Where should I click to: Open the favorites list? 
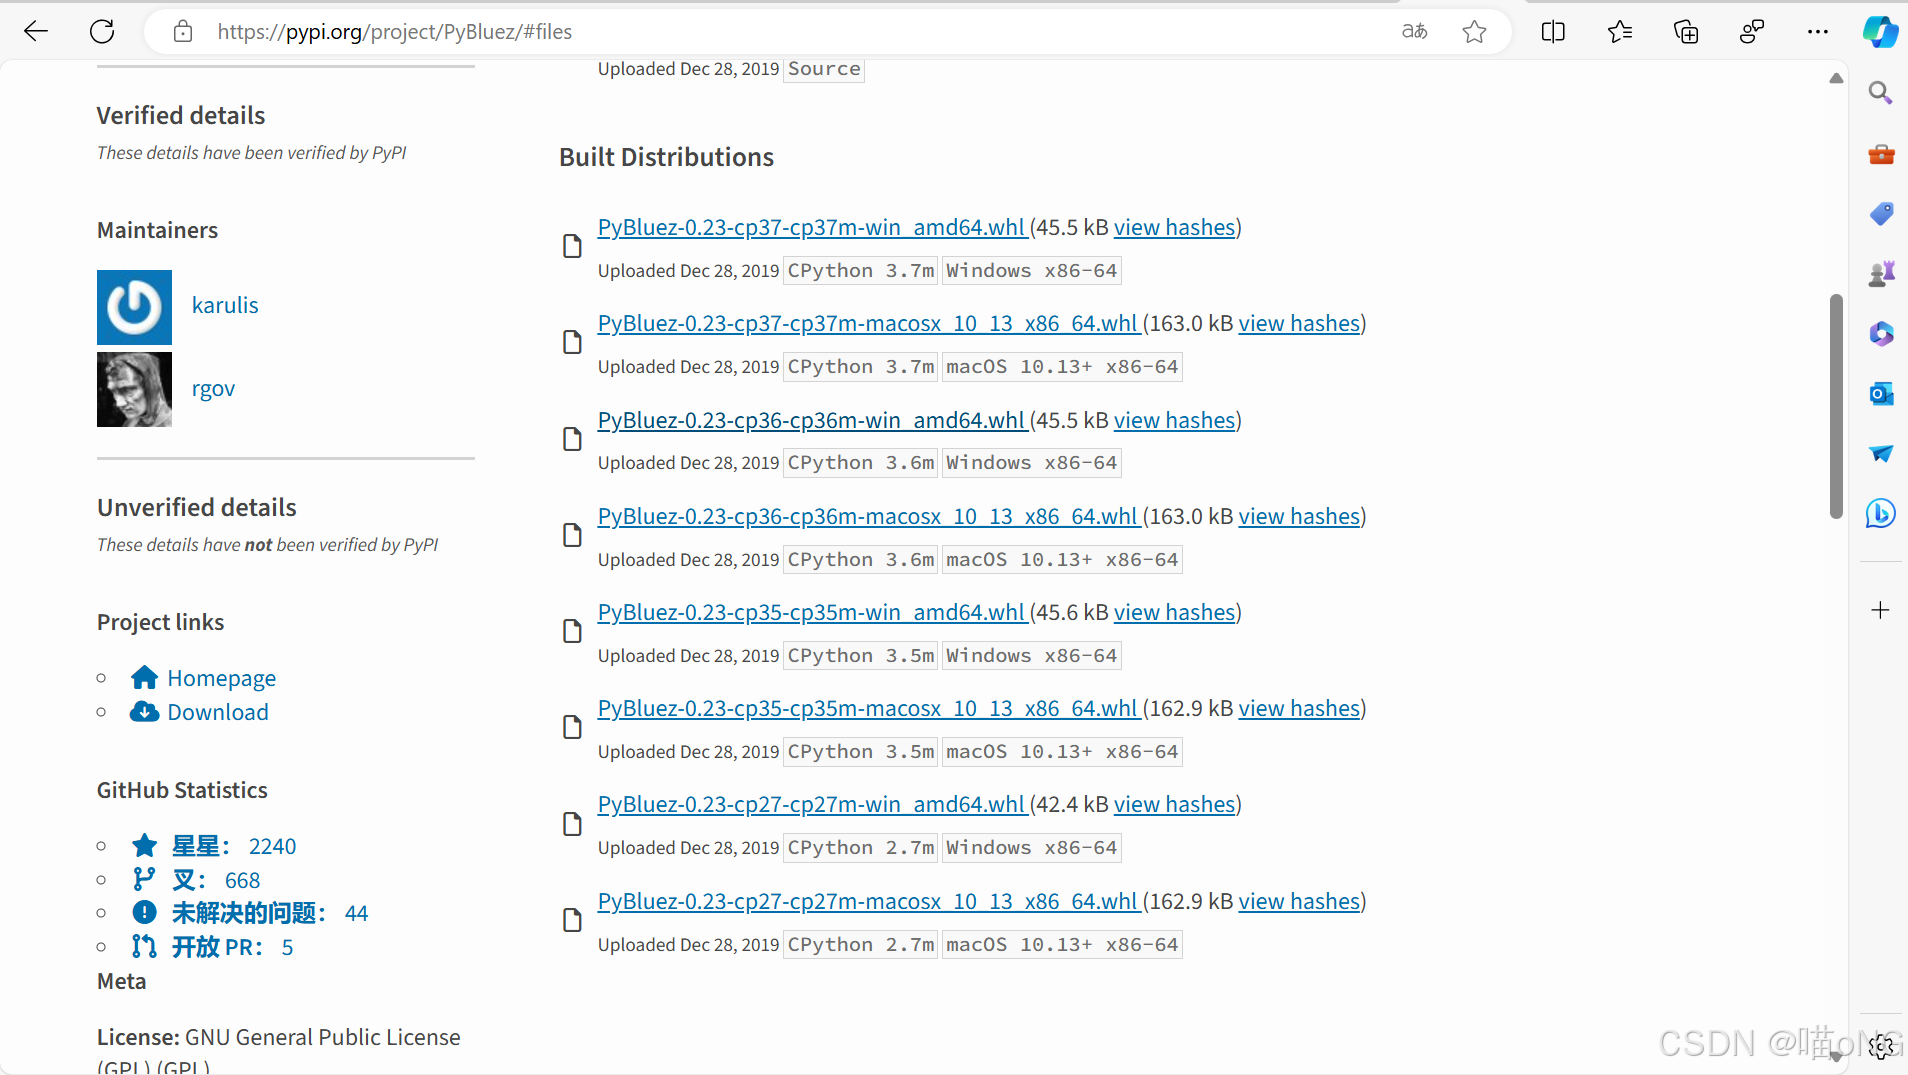coord(1620,31)
